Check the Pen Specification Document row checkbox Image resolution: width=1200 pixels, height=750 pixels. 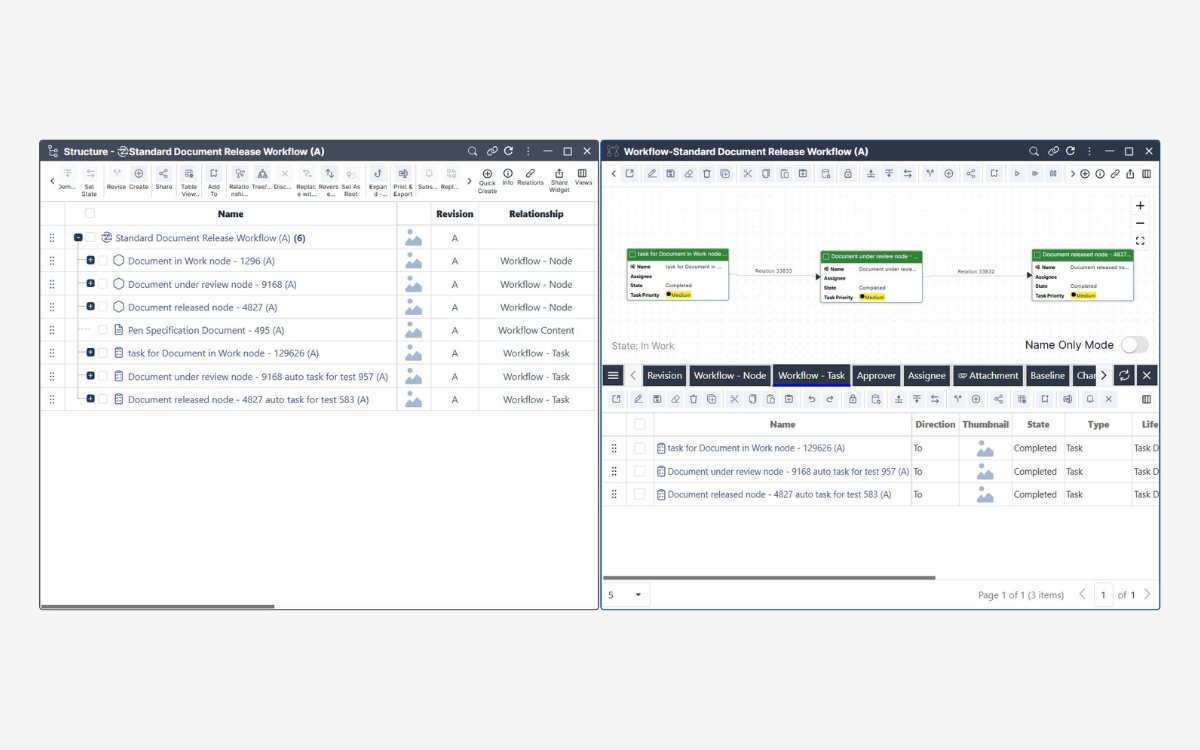(103, 330)
